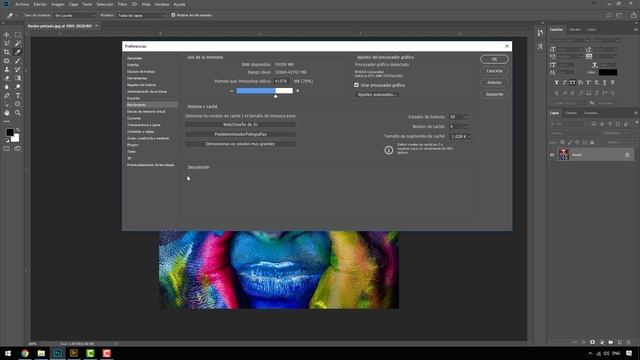Select the Move tool
640x360 pixels.
point(7,35)
